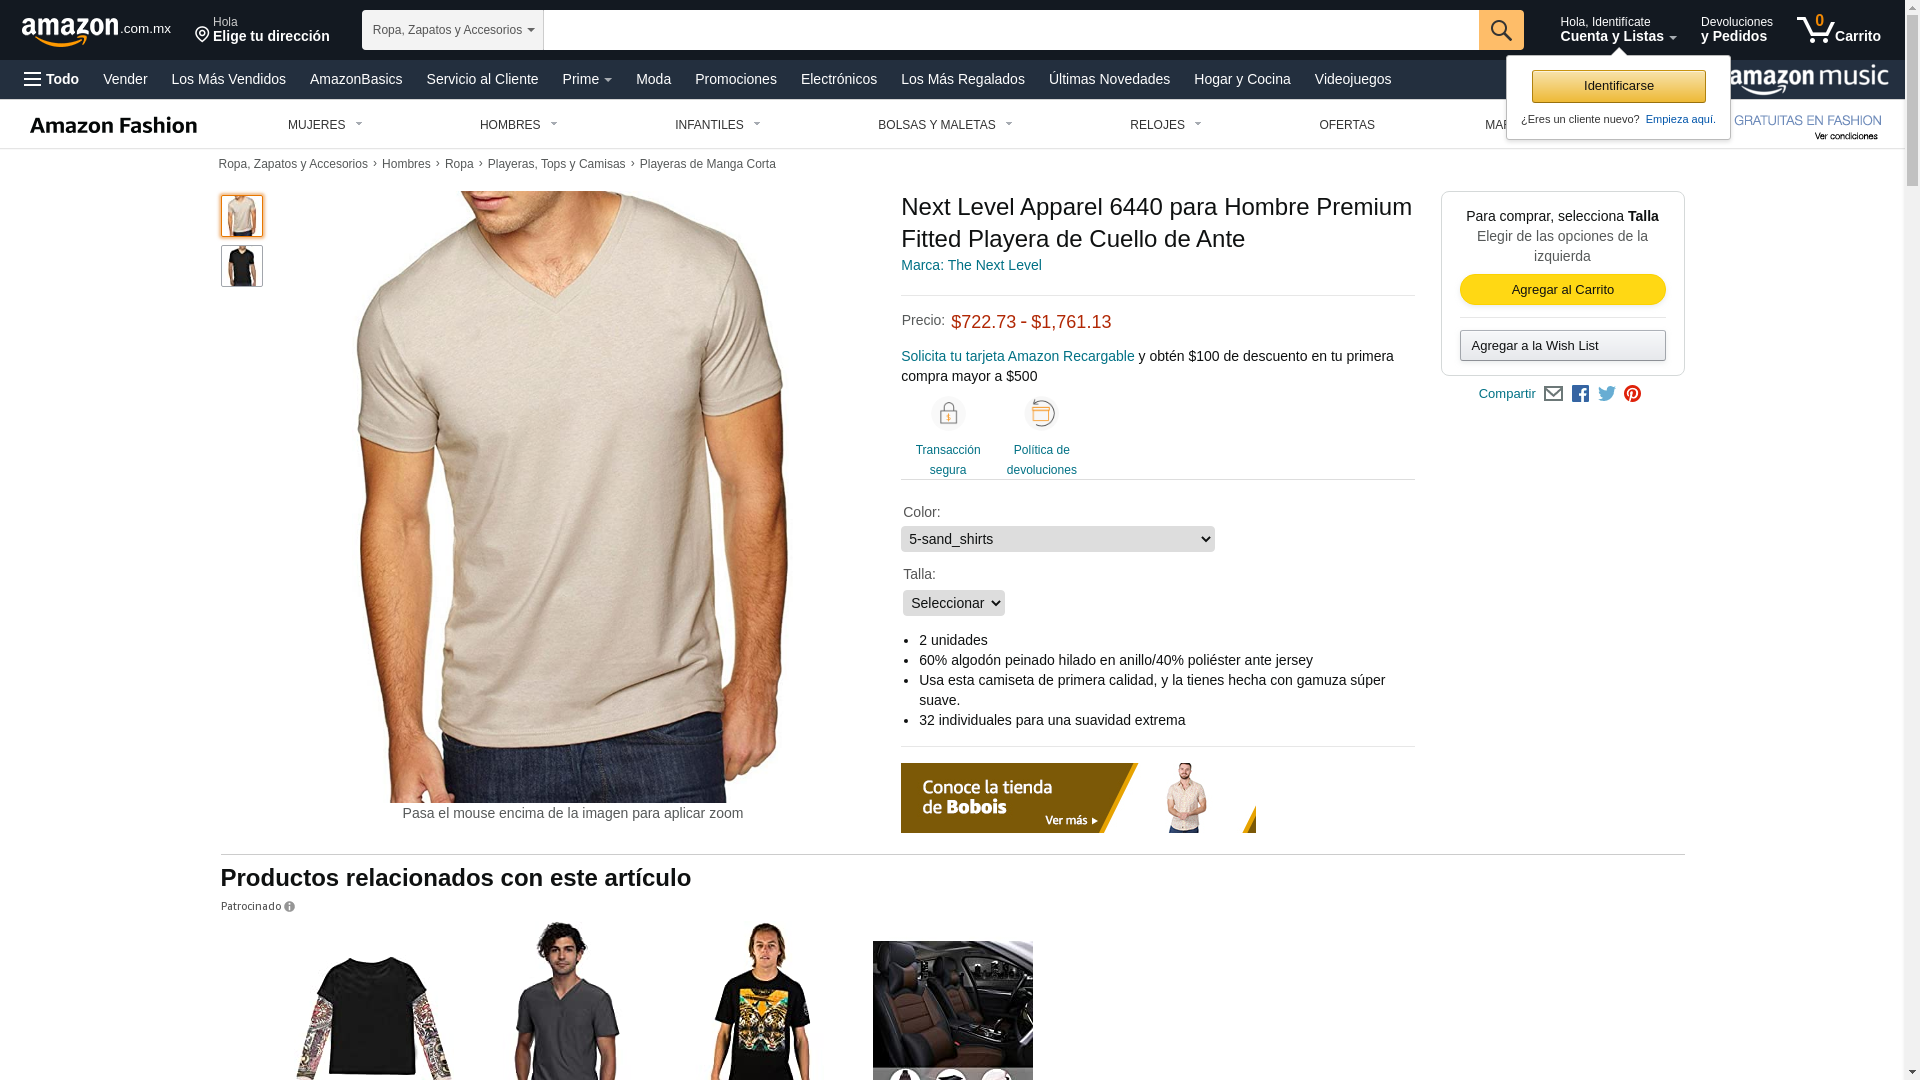Expand the HOMBRES fashion menu
The image size is (1920, 1080).
519,125
